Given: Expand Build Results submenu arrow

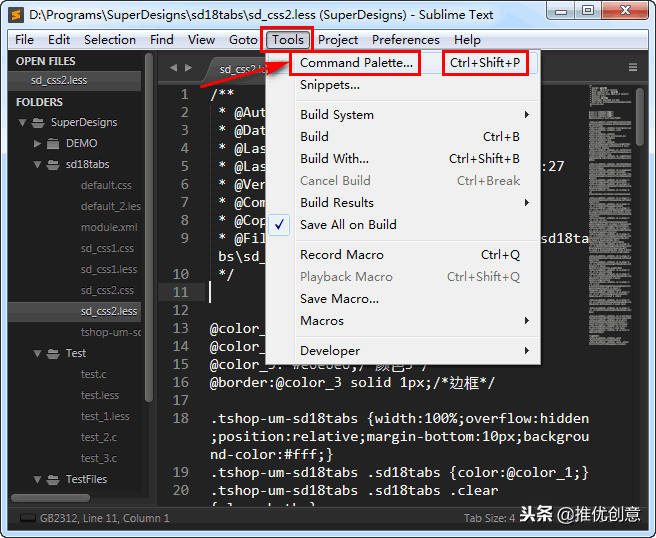Looking at the screenshot, I should point(527,203).
